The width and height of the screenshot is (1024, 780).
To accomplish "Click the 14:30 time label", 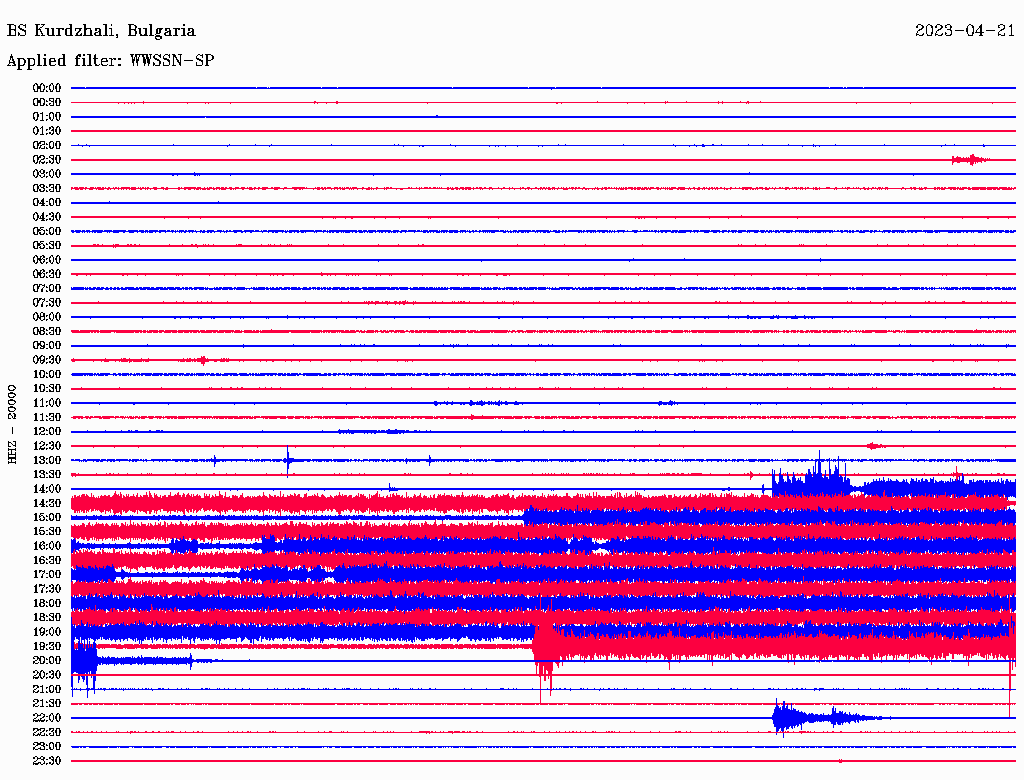I will [47, 503].
